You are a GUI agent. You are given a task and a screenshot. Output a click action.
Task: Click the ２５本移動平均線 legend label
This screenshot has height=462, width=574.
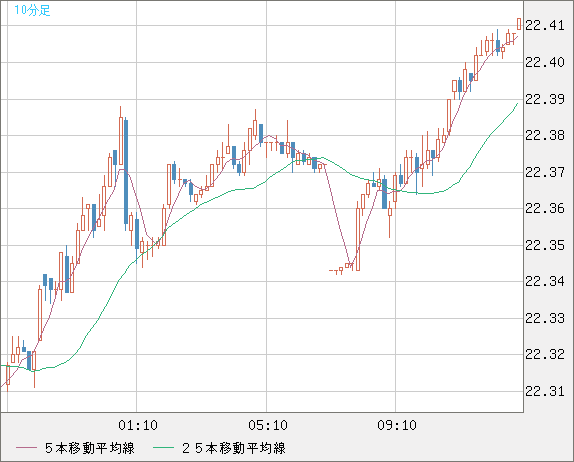pos(234,448)
